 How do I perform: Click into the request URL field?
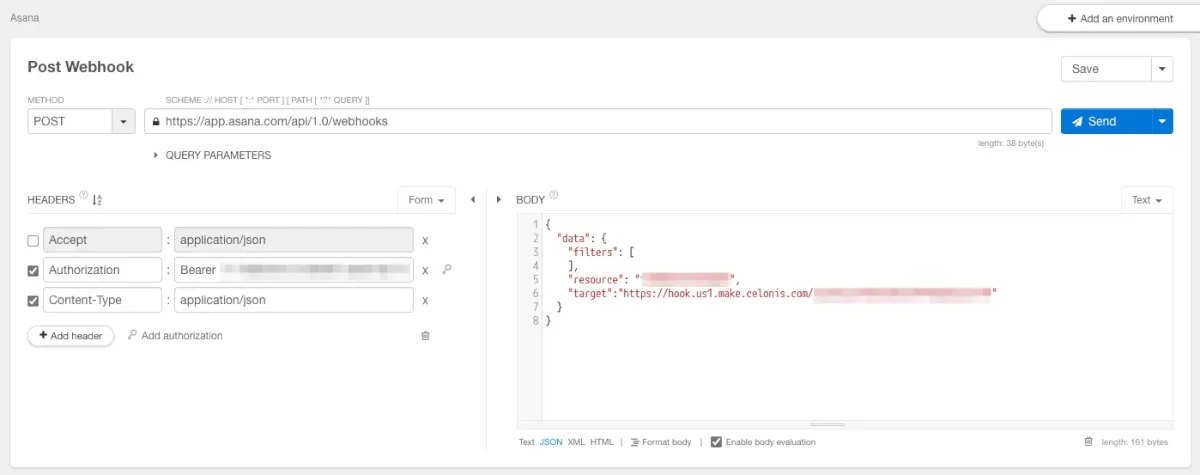point(600,121)
